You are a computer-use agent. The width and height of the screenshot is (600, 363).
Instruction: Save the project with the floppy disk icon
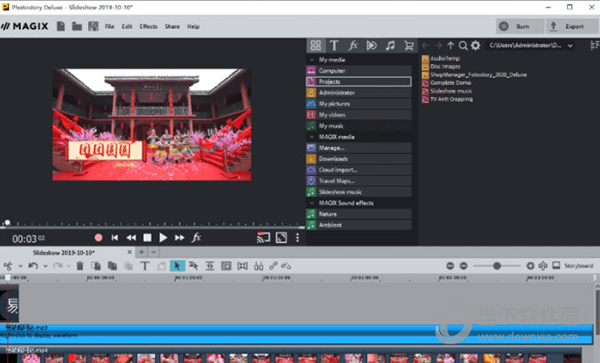tap(93, 26)
